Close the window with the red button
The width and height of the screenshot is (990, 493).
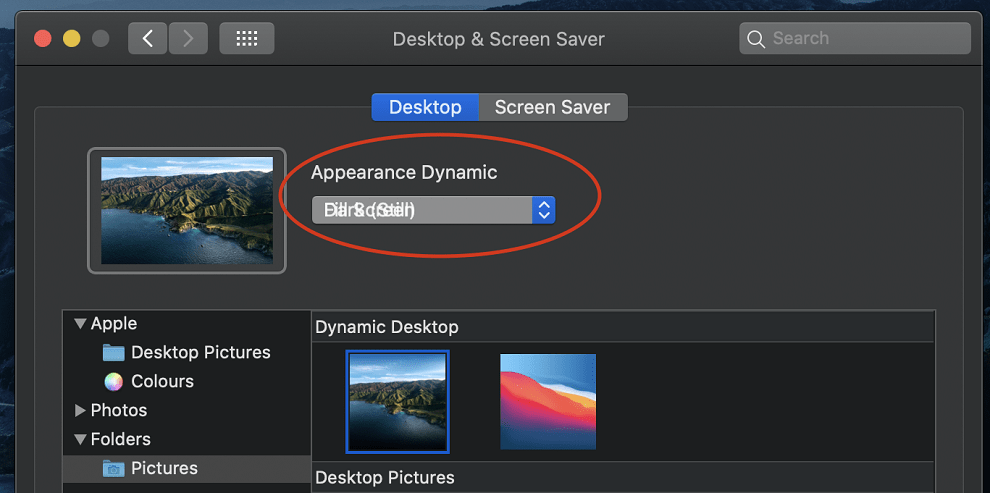tap(43, 39)
